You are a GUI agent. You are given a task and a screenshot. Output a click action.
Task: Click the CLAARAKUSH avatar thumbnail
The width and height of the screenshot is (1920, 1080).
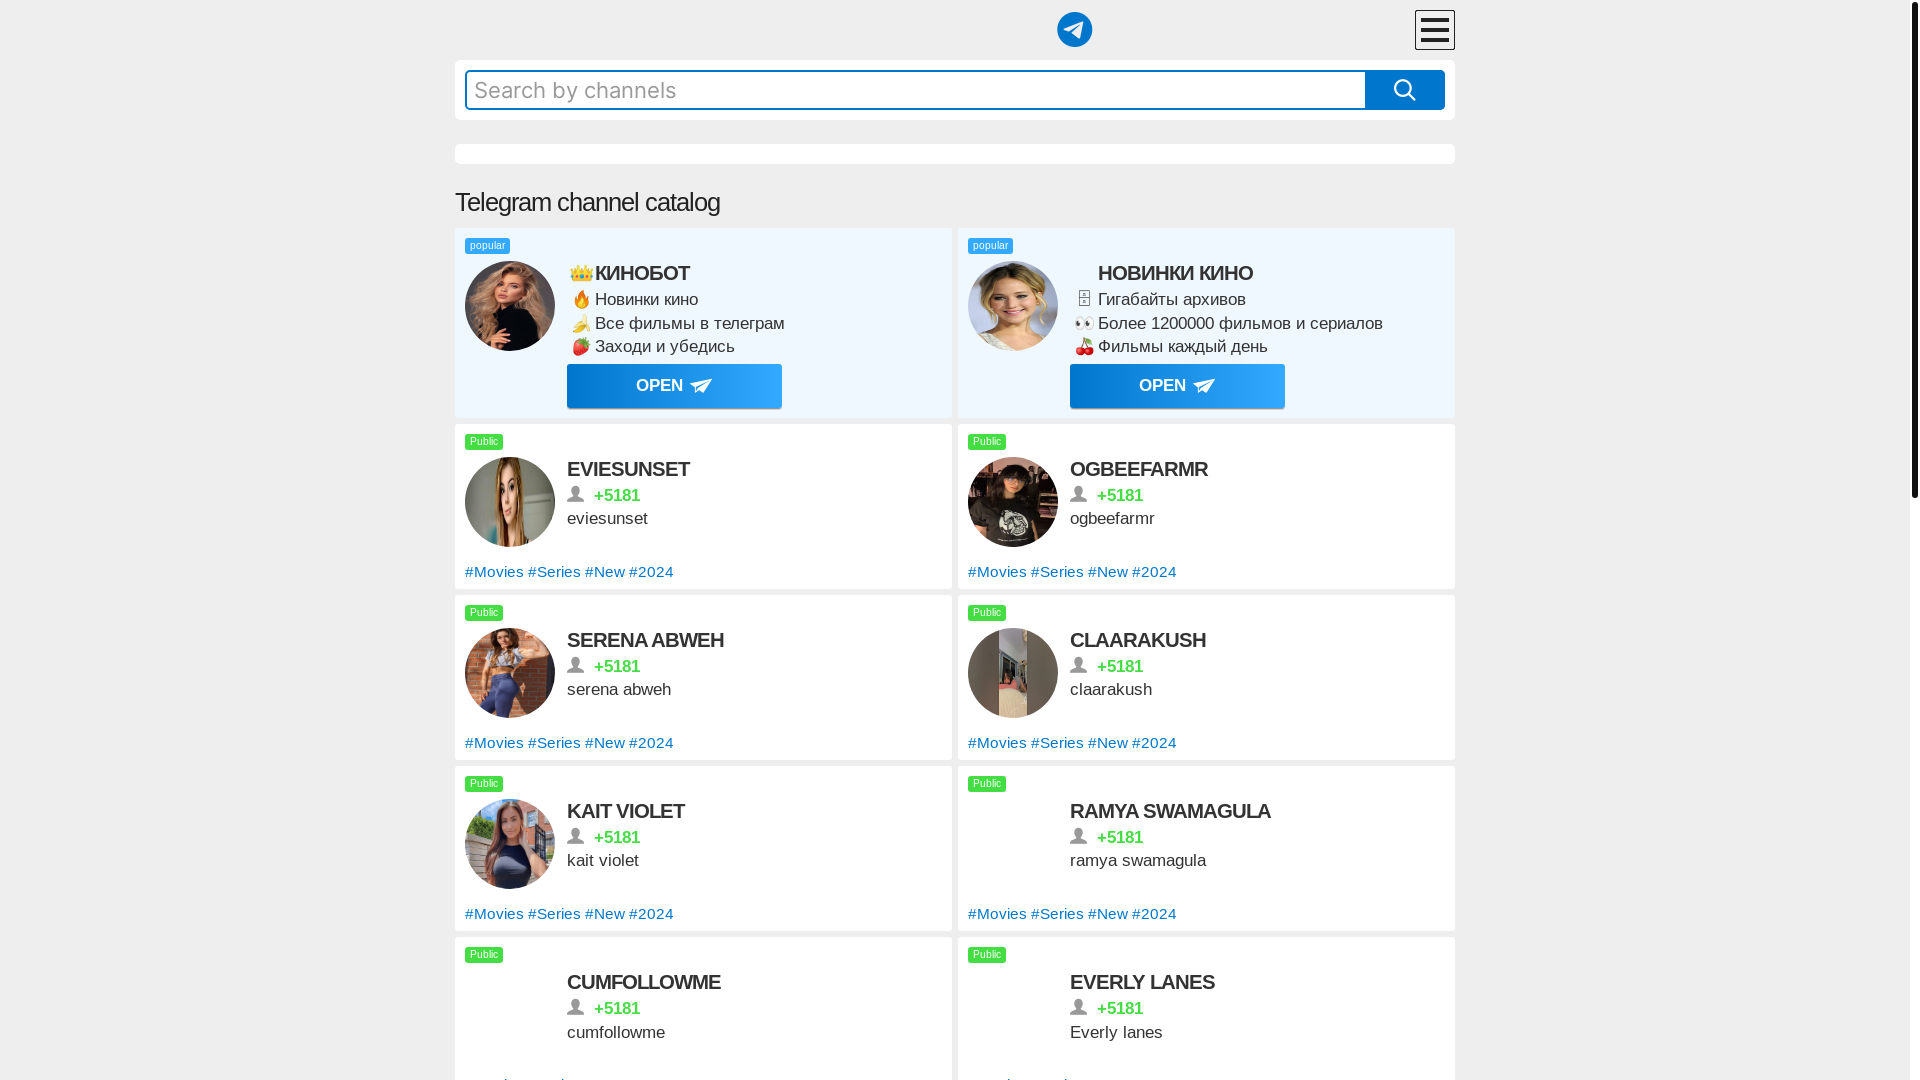point(1013,673)
